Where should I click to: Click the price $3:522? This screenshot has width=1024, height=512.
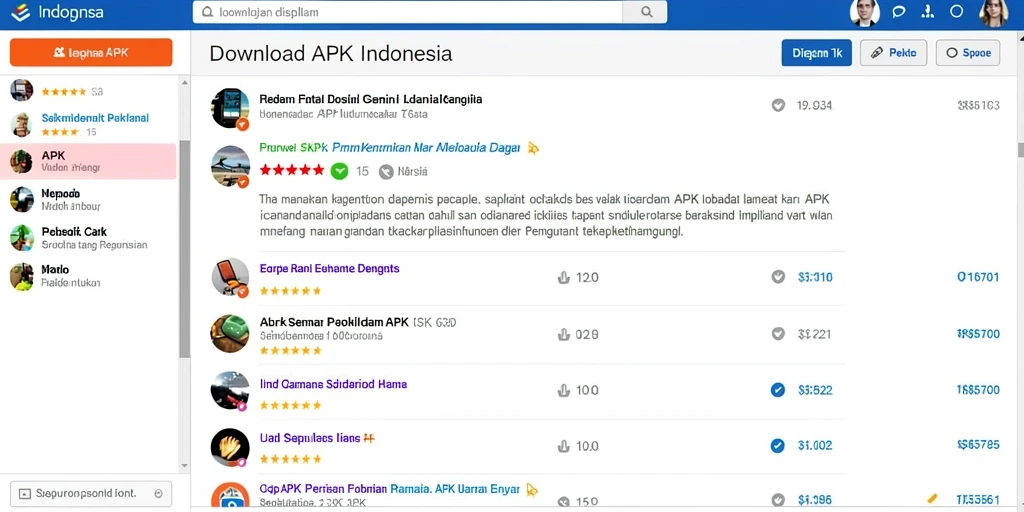pyautogui.click(x=815, y=391)
